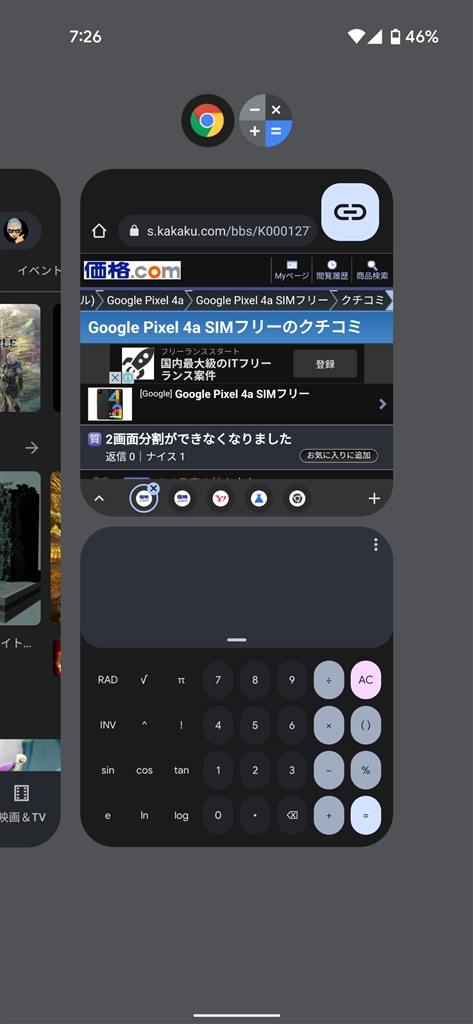Tap the e constant key
This screenshot has width=473, height=1024.
(108, 815)
